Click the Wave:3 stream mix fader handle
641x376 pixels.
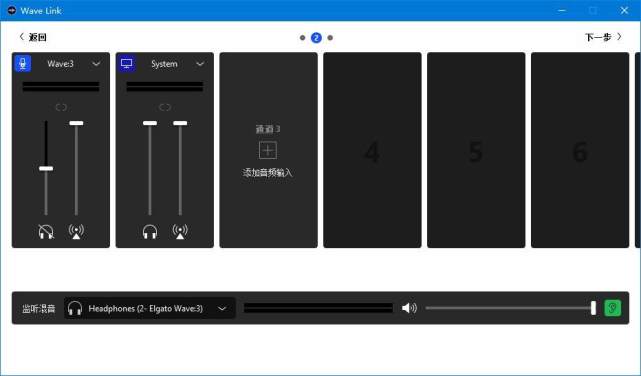(76, 123)
